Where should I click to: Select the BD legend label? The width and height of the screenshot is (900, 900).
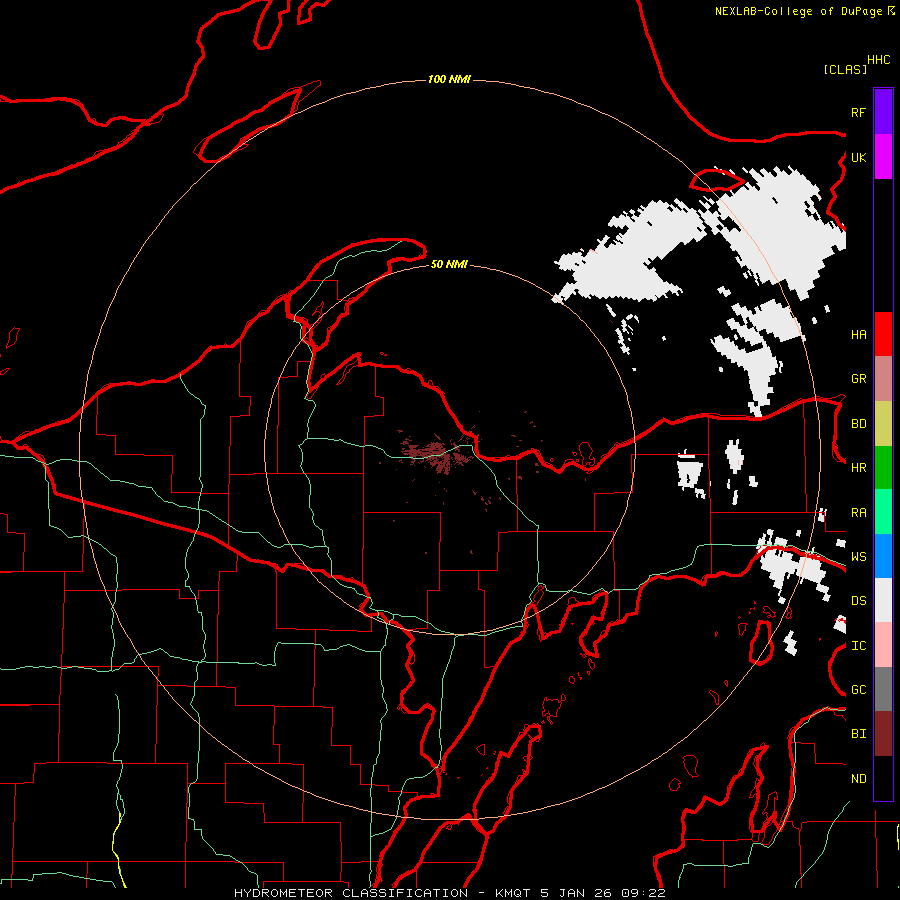(859, 424)
